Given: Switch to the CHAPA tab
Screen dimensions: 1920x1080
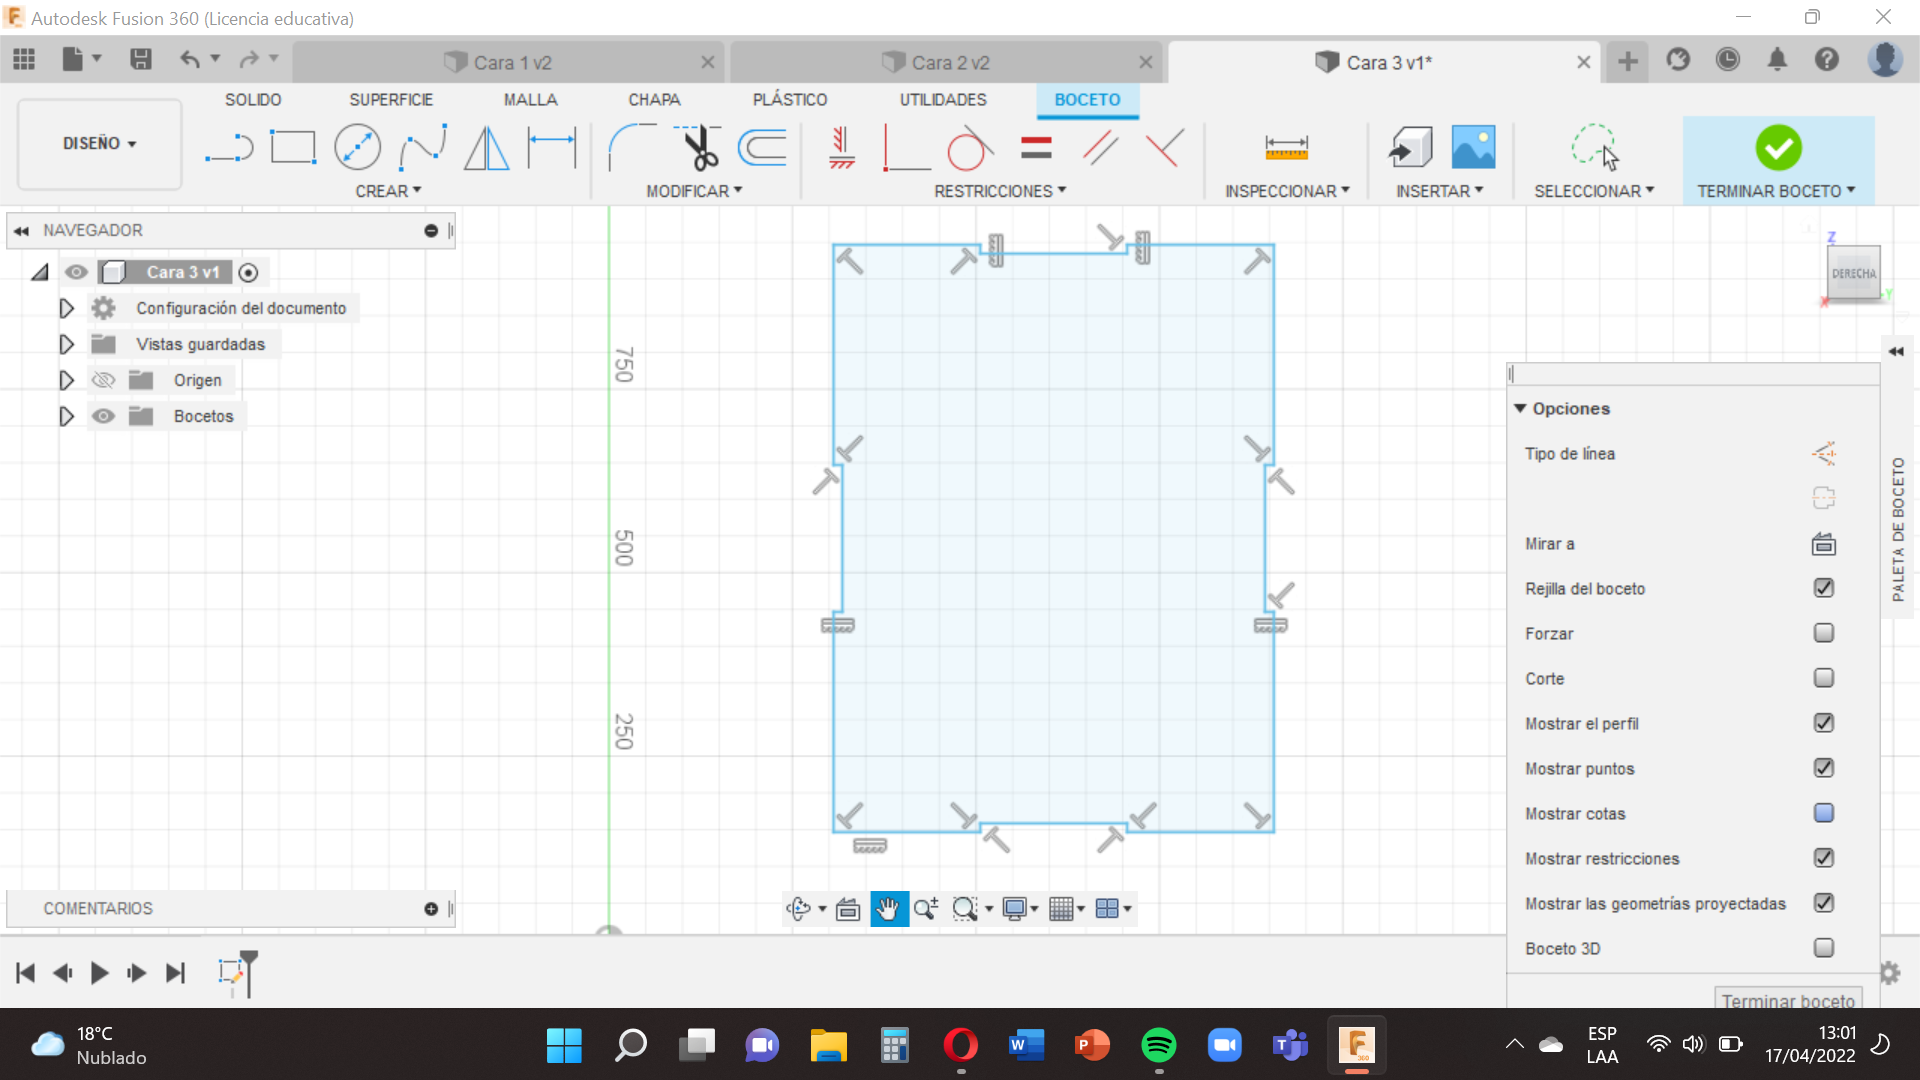Looking at the screenshot, I should point(654,100).
